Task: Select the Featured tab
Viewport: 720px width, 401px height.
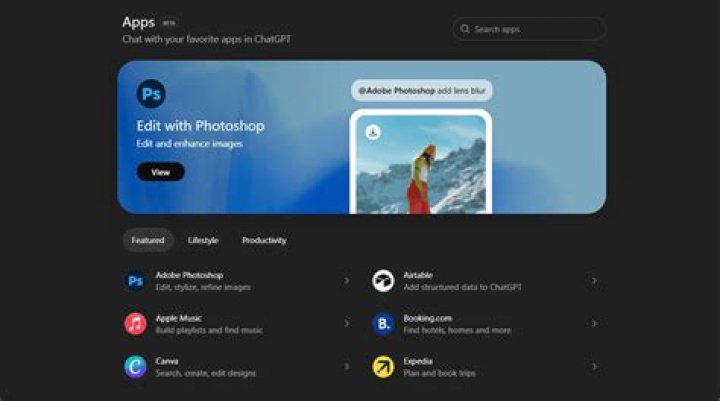Action: tap(148, 240)
